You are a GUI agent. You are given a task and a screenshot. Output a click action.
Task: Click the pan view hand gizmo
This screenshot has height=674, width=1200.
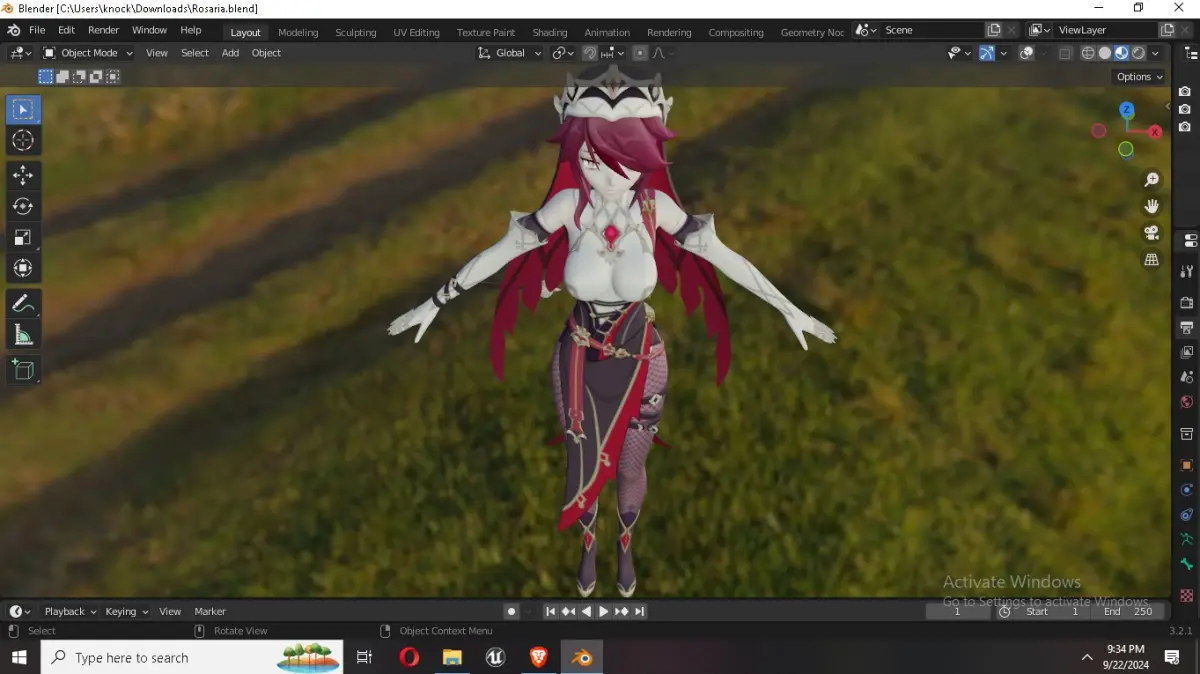[x=1152, y=206]
